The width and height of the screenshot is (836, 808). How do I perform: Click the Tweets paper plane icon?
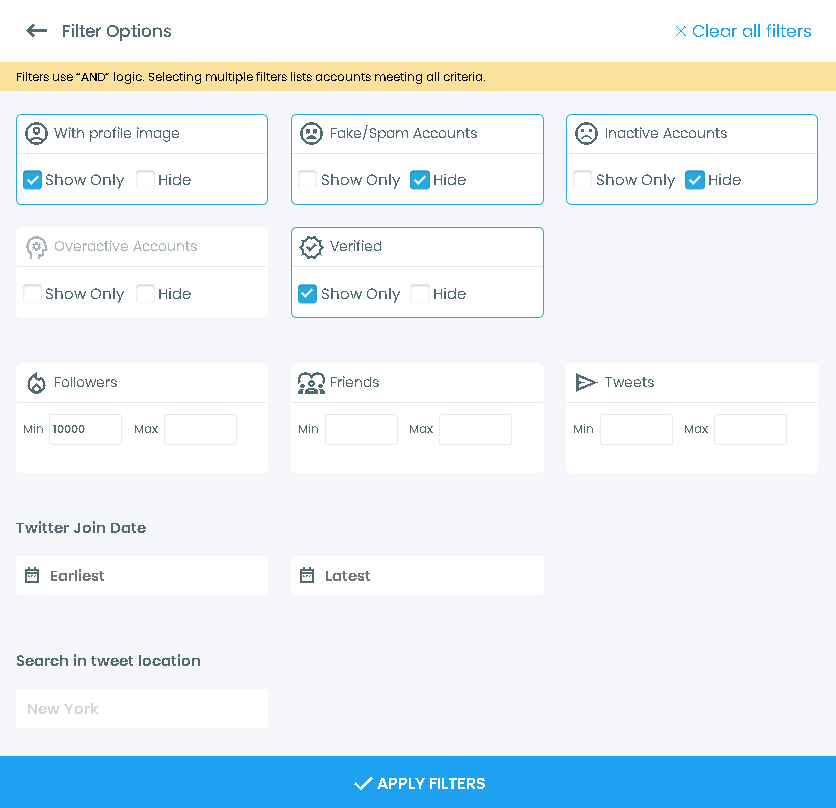[x=587, y=382]
